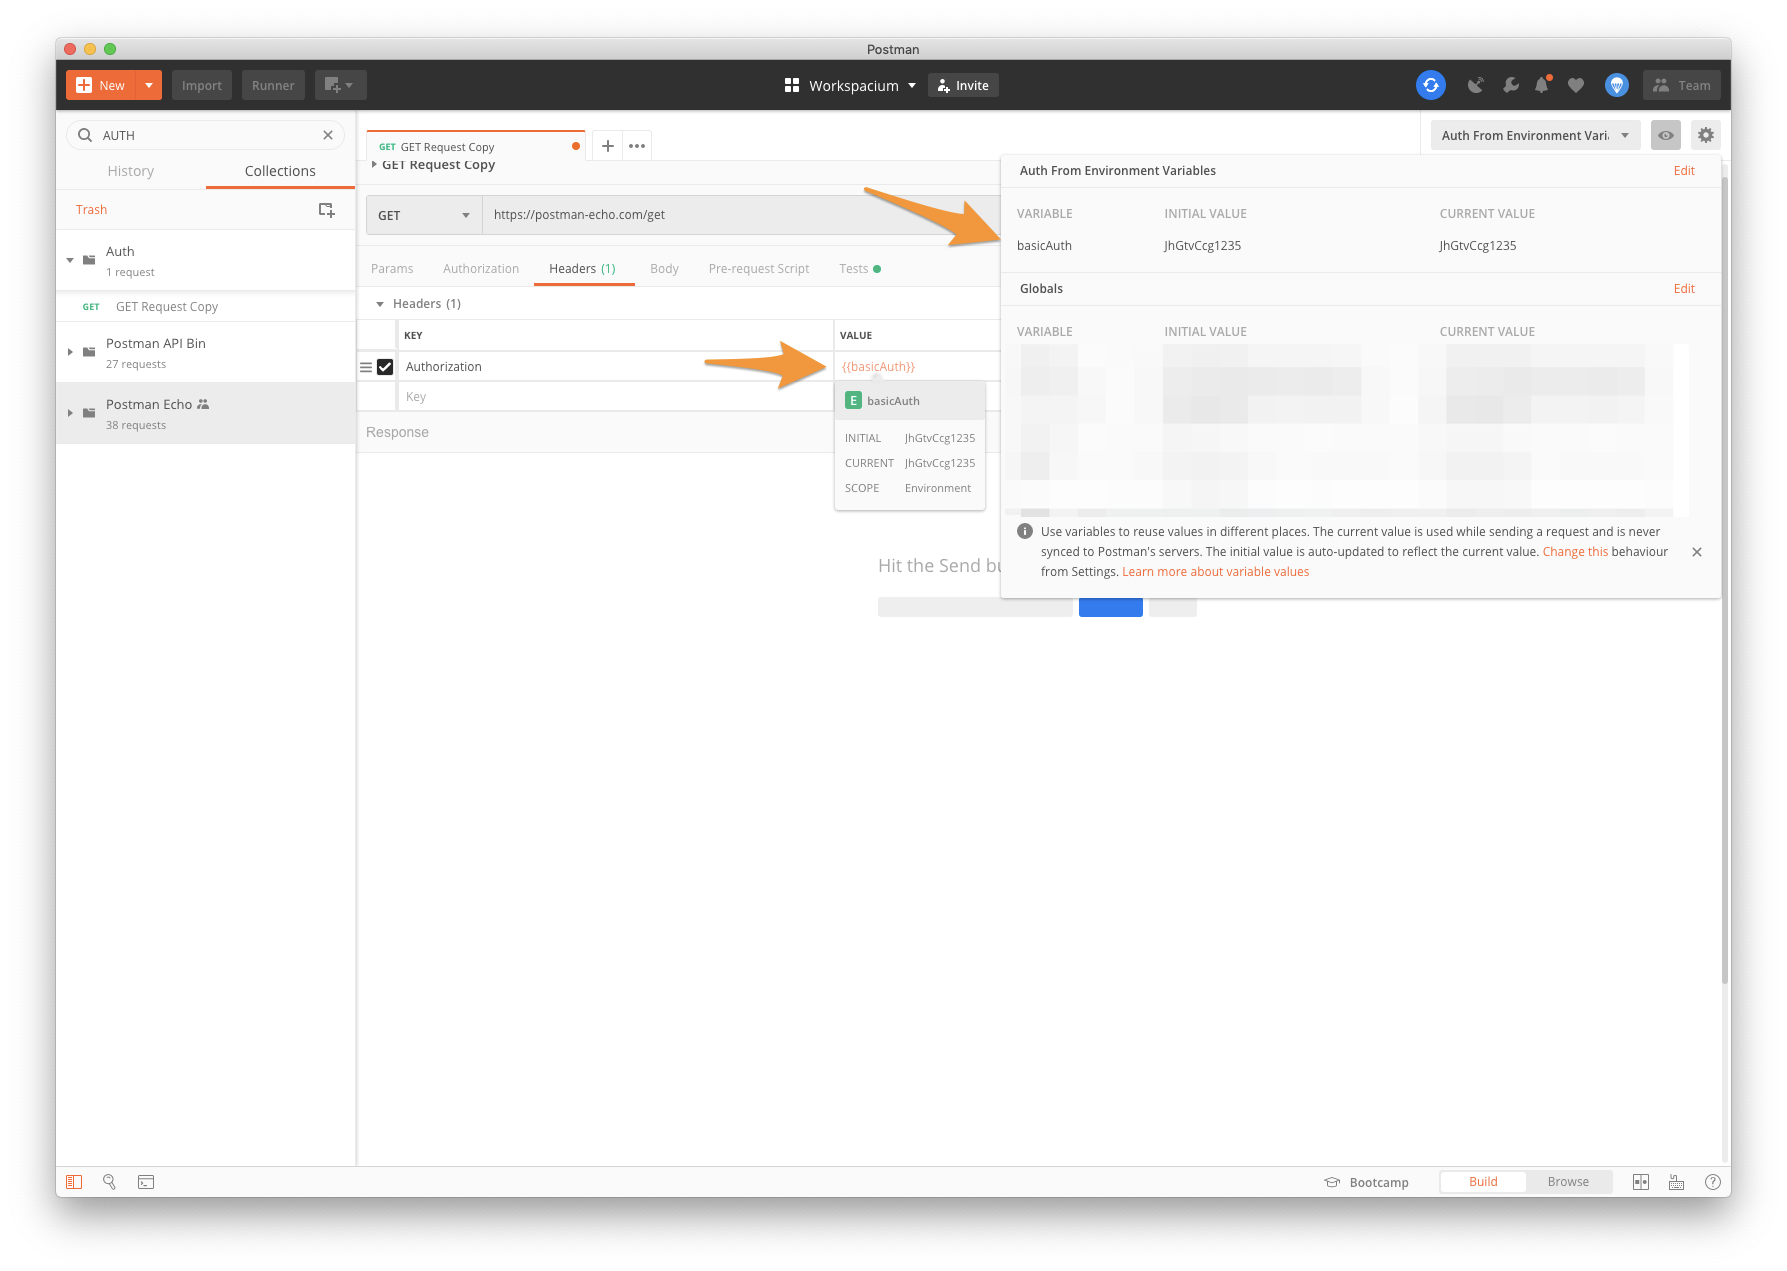Switch to Browse mode in the status bar
The height and width of the screenshot is (1271, 1787).
pos(1568,1181)
